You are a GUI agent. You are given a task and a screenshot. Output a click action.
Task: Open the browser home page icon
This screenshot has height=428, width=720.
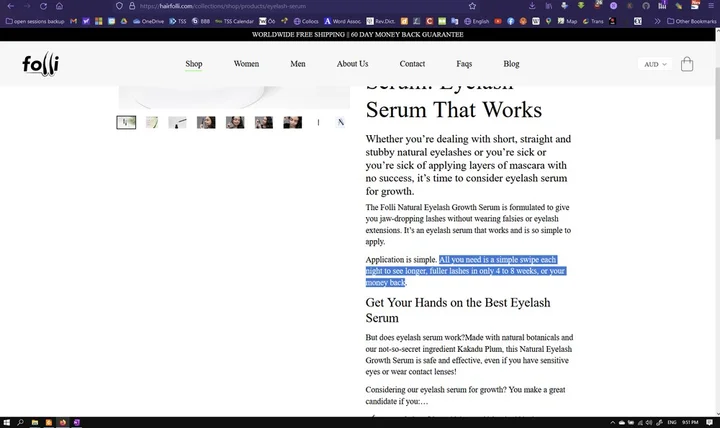(x=59, y=6)
